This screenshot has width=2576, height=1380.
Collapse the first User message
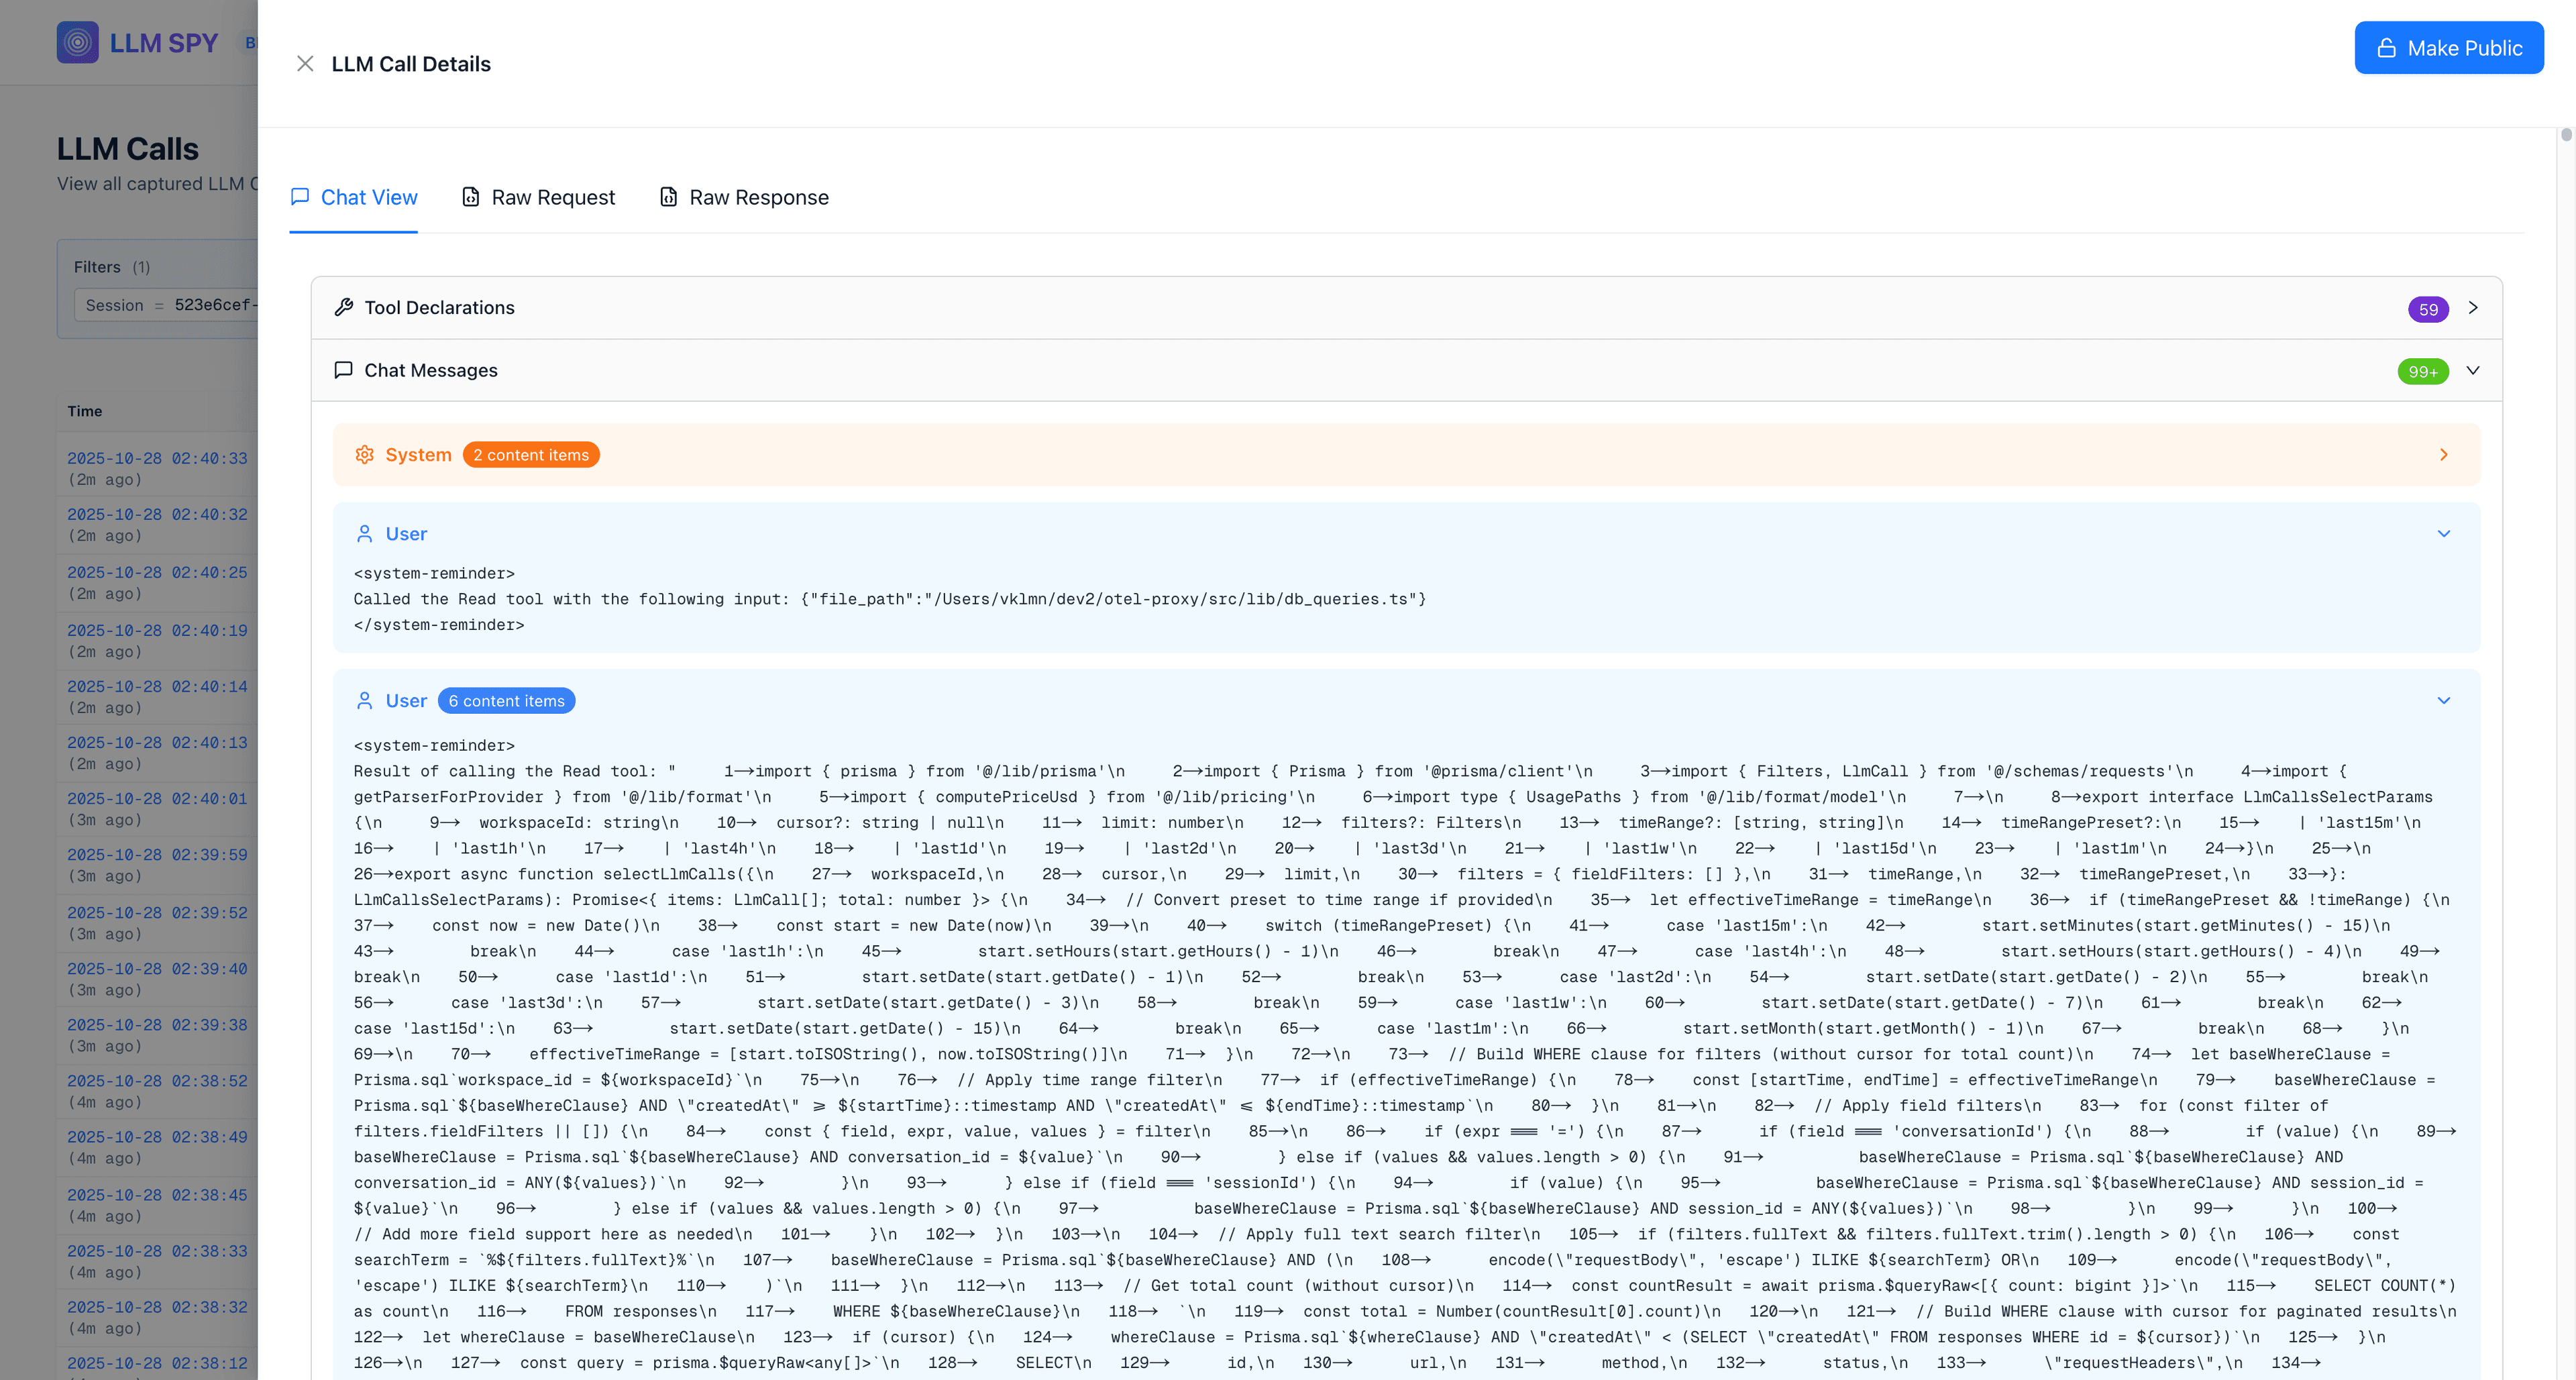2444,533
